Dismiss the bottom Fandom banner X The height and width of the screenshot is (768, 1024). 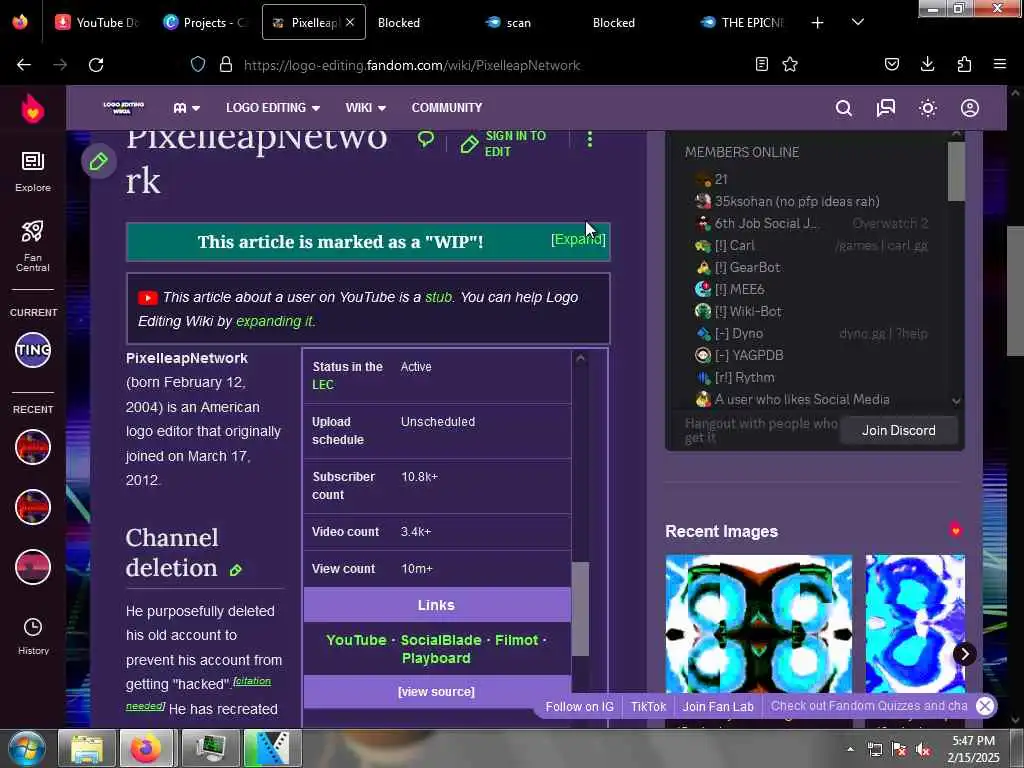(985, 706)
